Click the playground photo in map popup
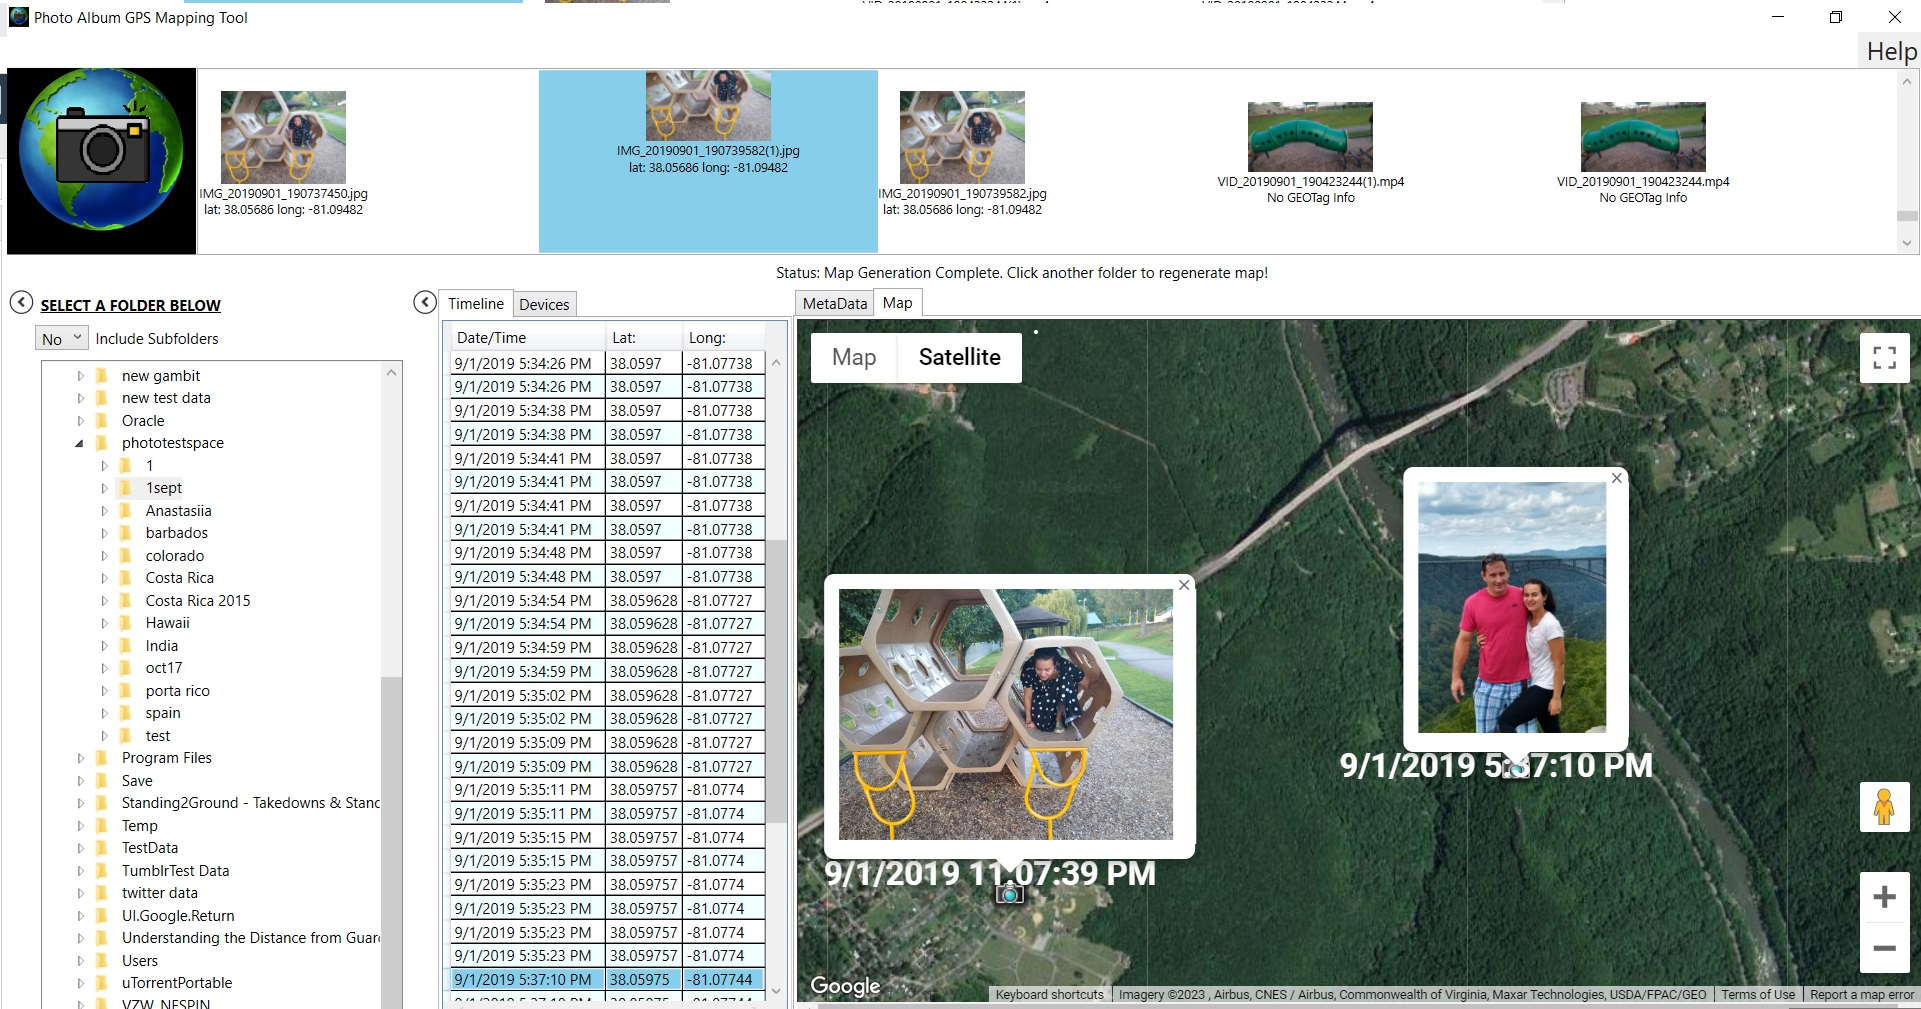This screenshot has width=1921, height=1009. (x=1006, y=714)
